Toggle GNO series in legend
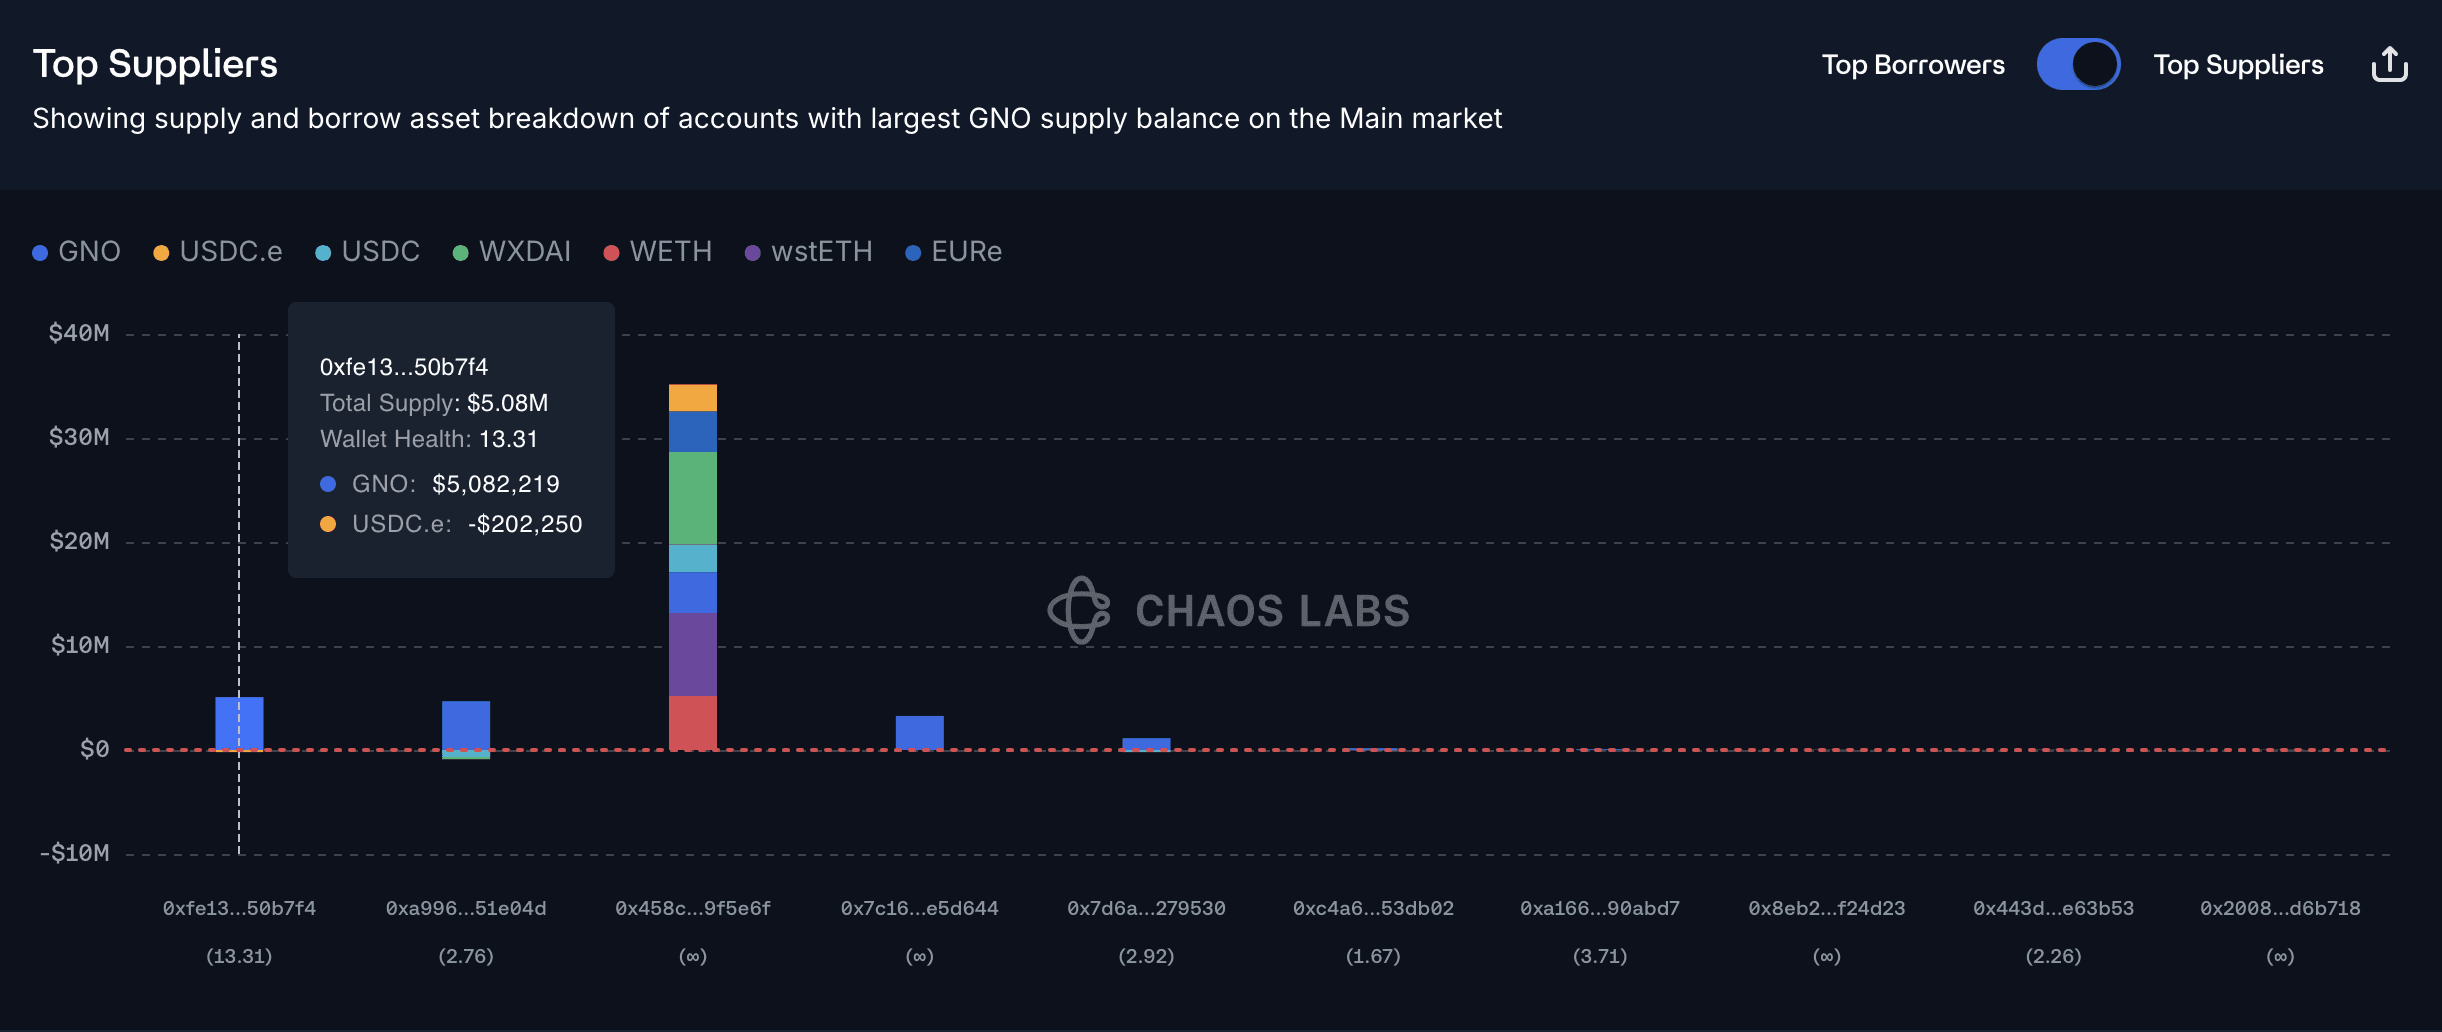This screenshot has width=2442, height=1032. [77, 252]
